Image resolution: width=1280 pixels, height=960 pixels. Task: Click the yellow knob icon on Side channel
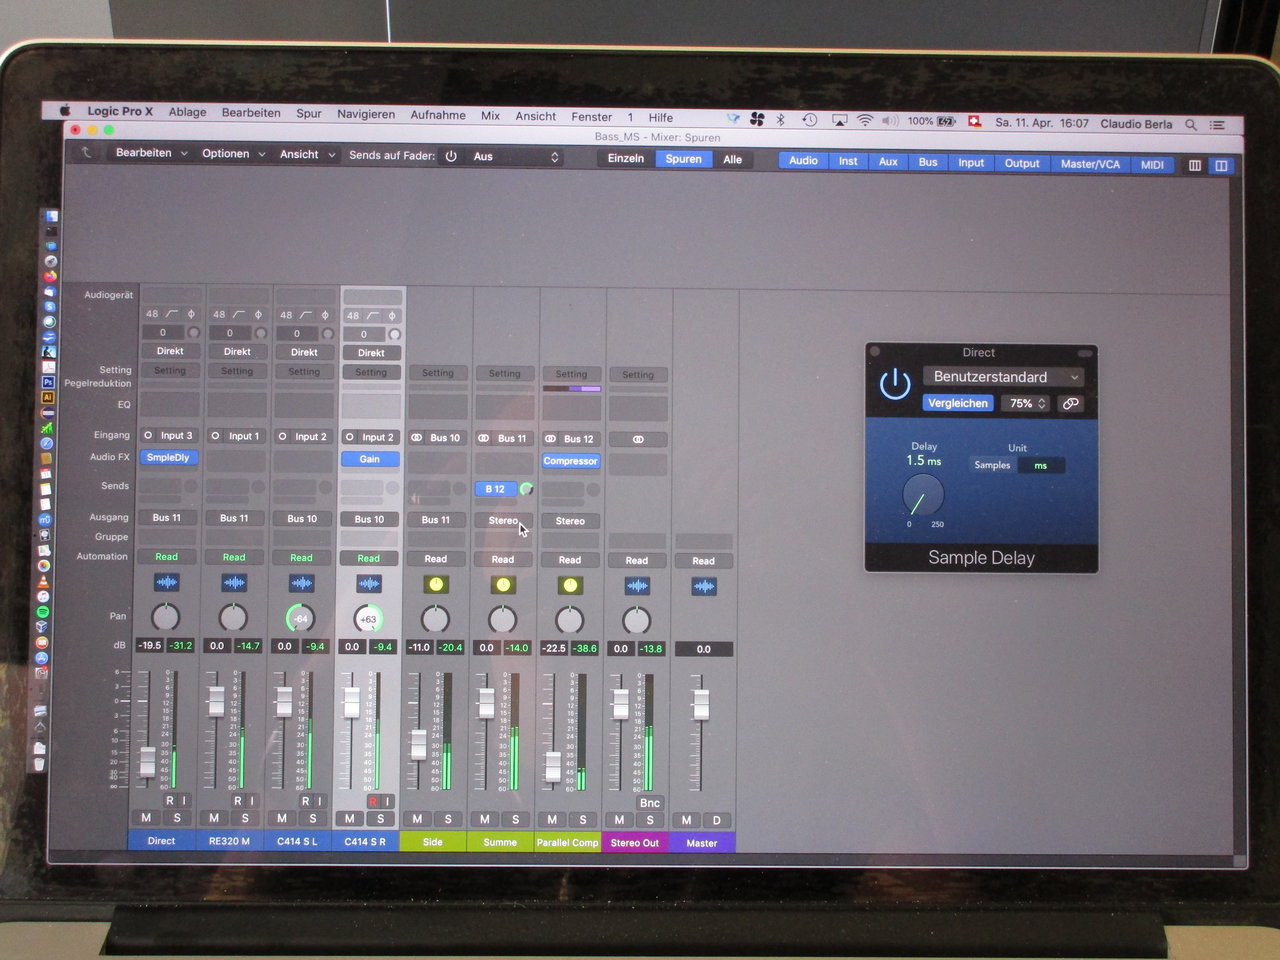pyautogui.click(x=435, y=584)
